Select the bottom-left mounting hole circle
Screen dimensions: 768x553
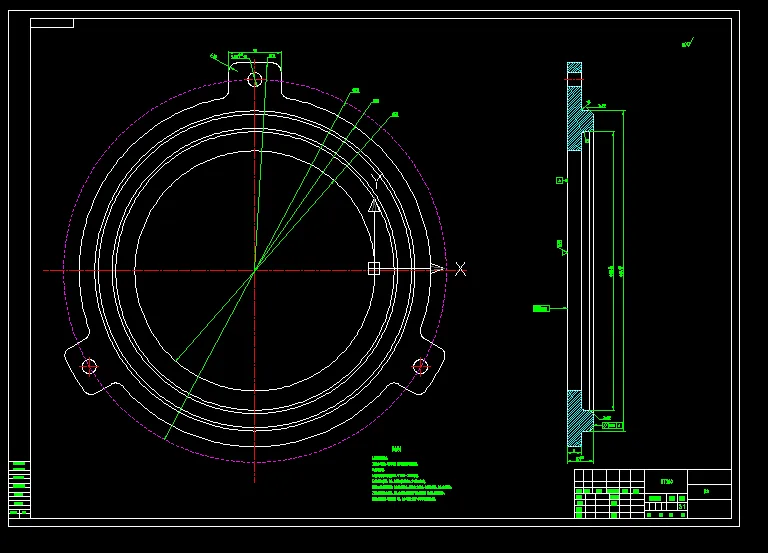pos(89,366)
